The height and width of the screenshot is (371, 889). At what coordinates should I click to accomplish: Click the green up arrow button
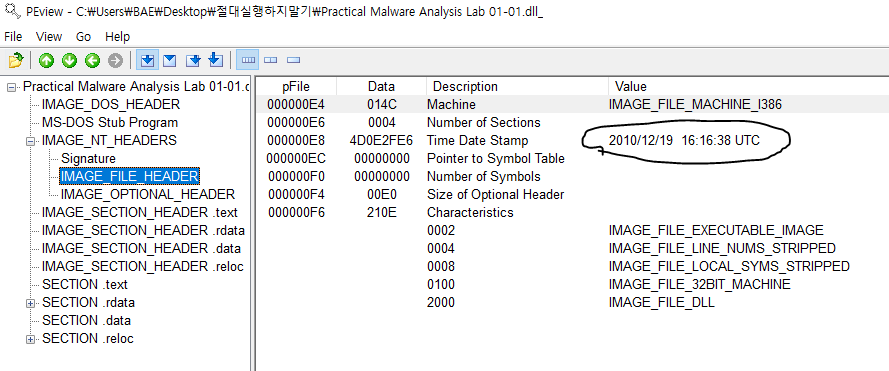pos(46,60)
